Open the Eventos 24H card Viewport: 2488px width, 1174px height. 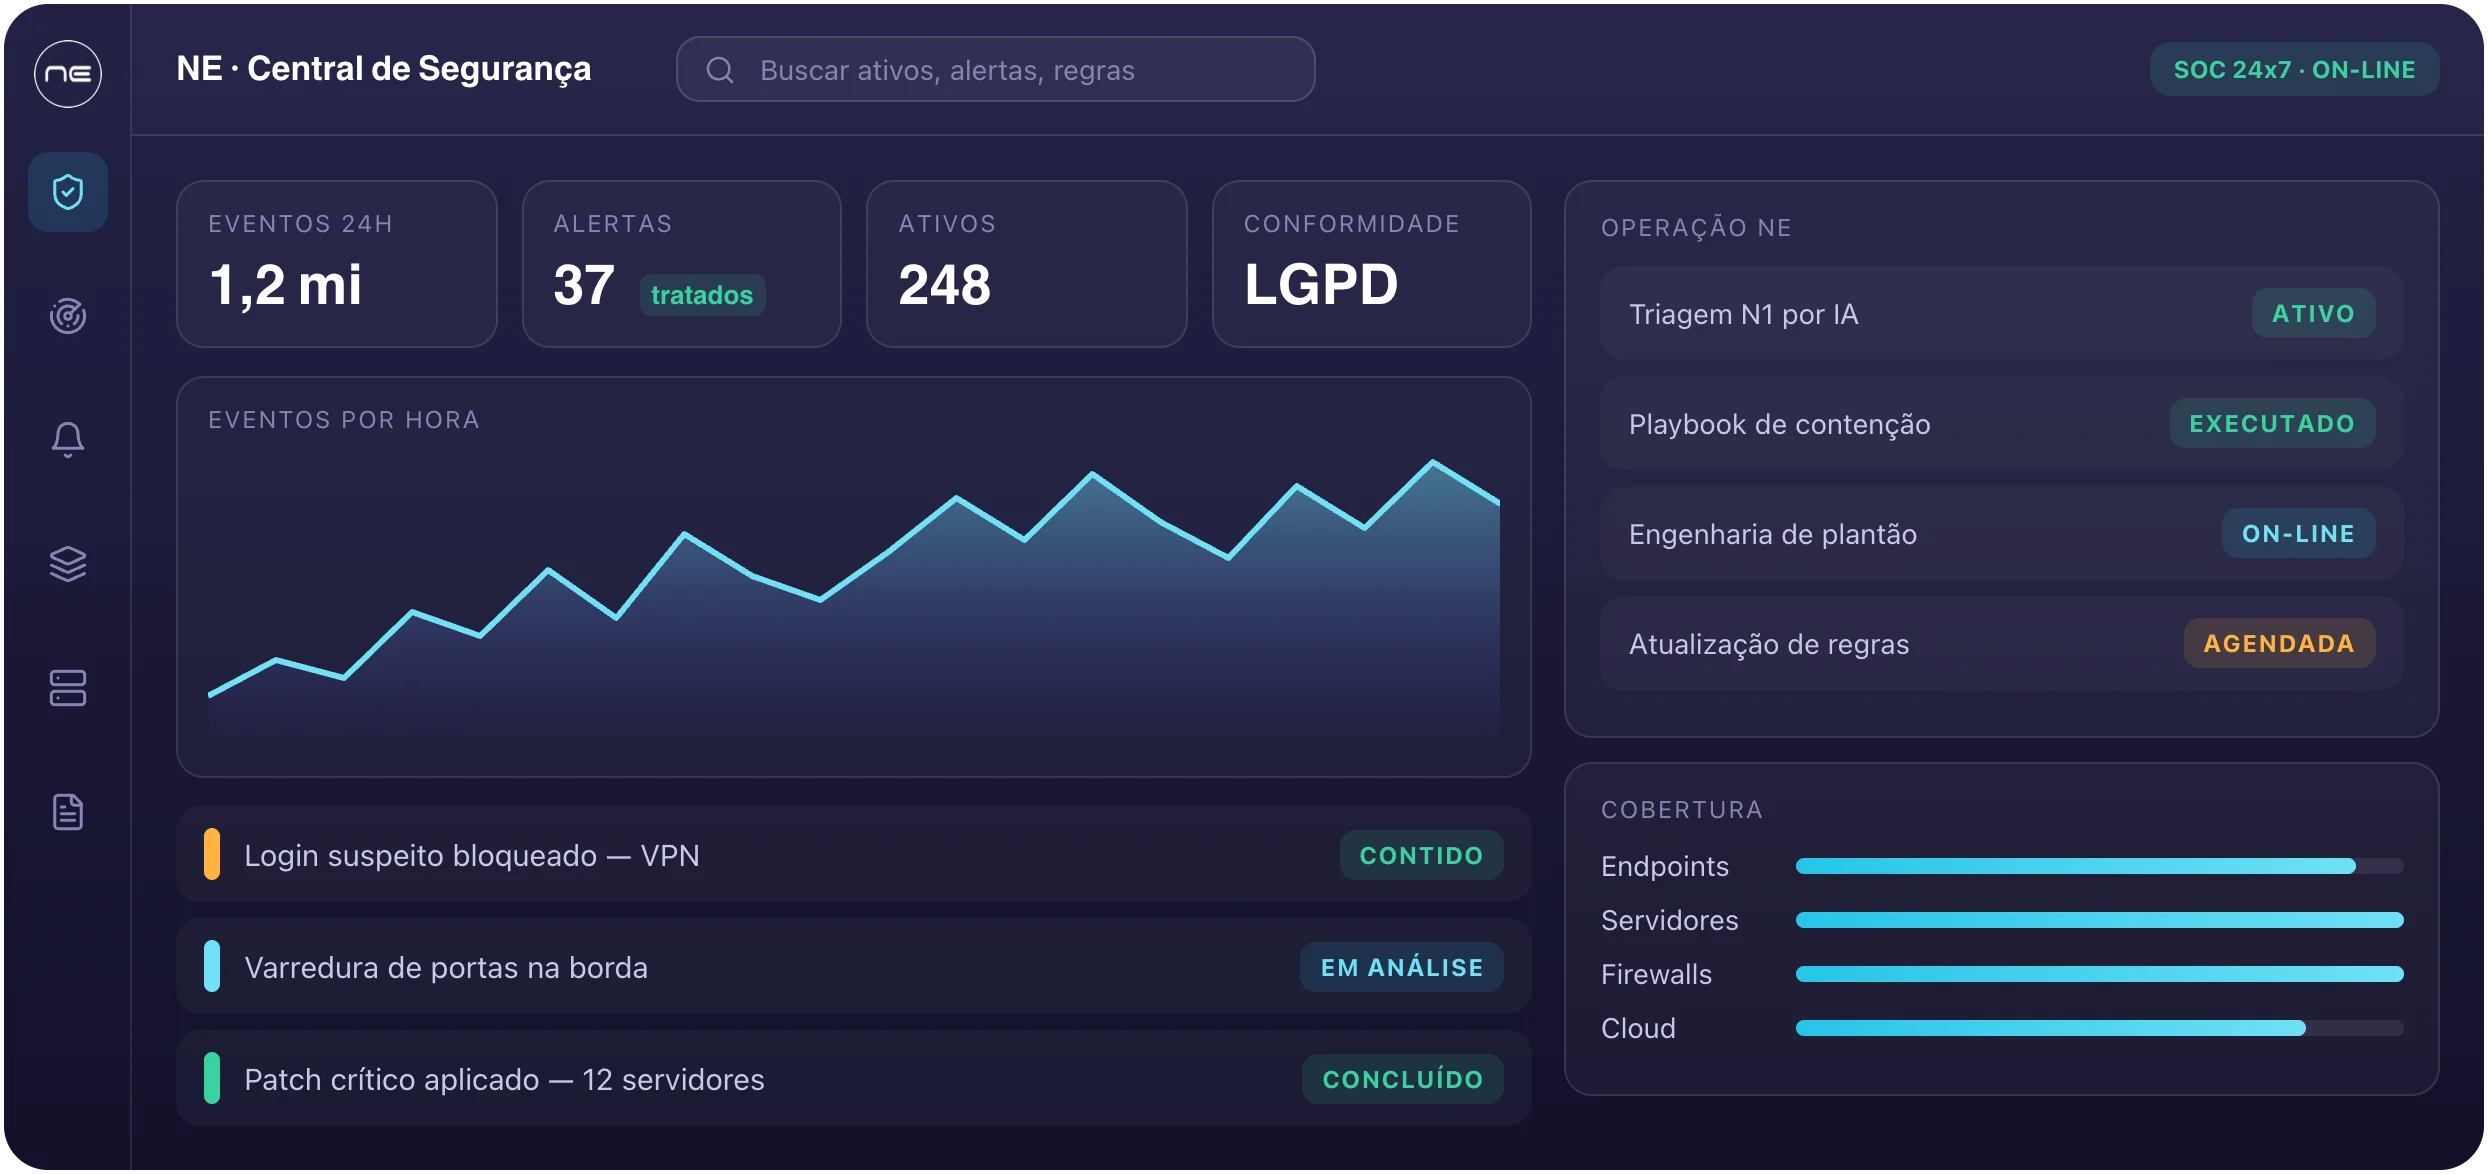(x=337, y=264)
